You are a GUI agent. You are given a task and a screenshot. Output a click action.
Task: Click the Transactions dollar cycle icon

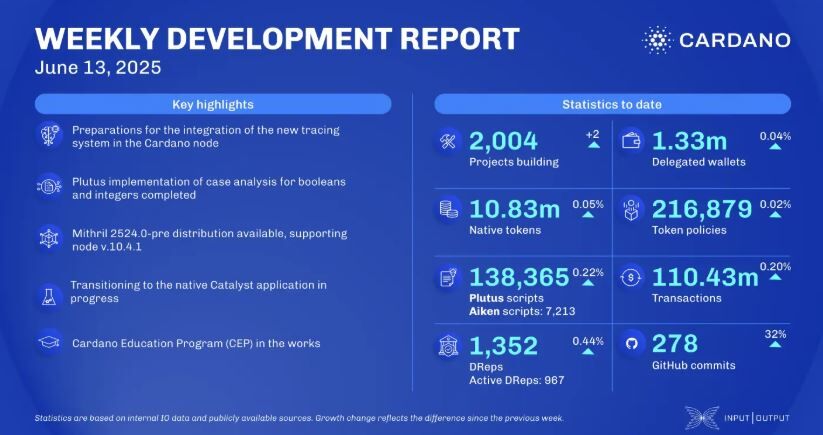pyautogui.click(x=631, y=277)
